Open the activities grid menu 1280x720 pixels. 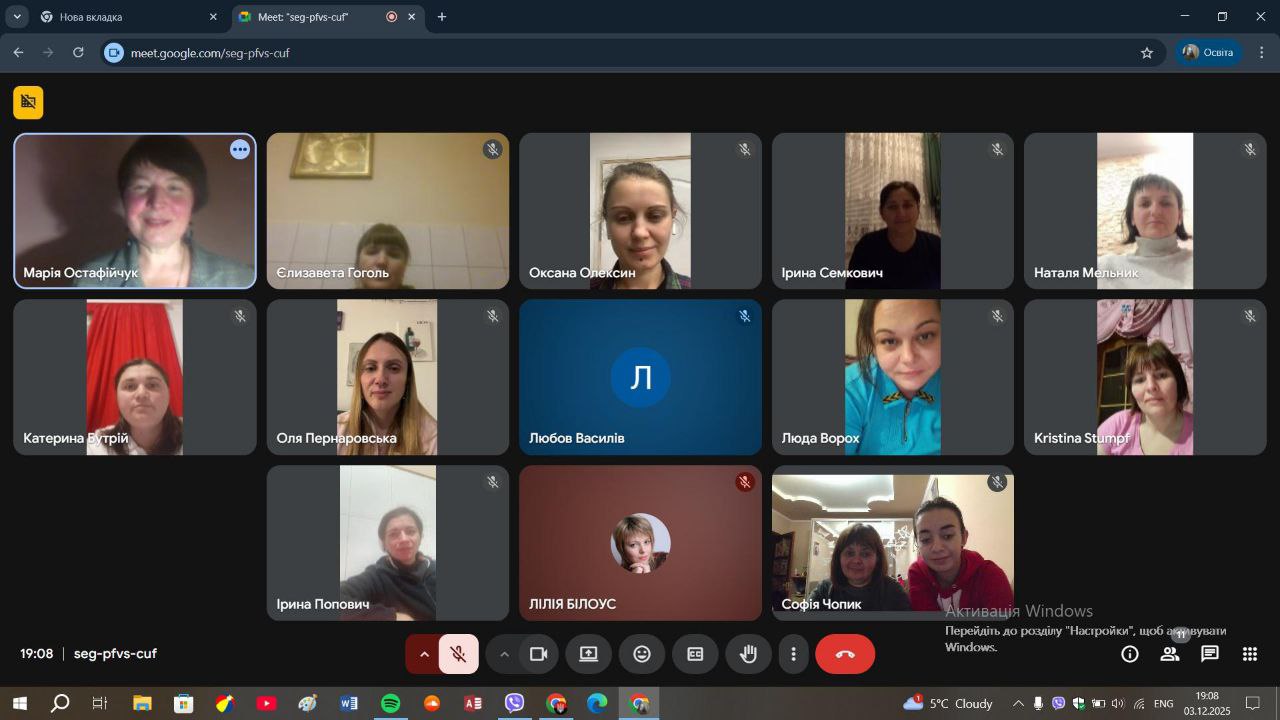[1250, 654]
